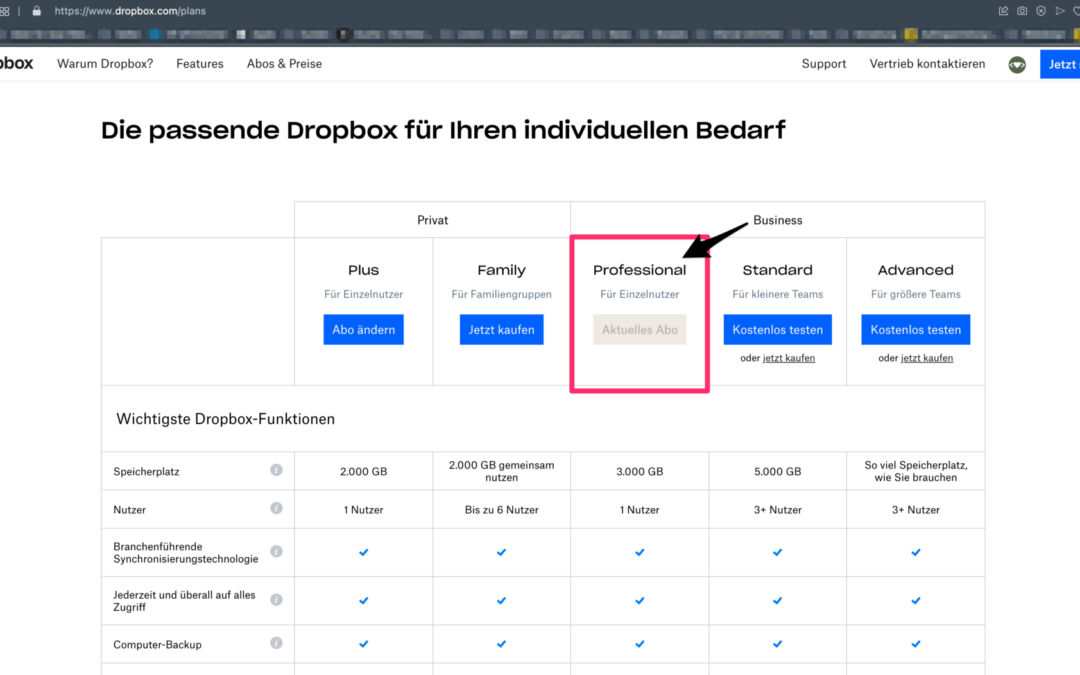Show info icon for Computer-Backup
The width and height of the screenshot is (1080, 675).
[276, 643]
